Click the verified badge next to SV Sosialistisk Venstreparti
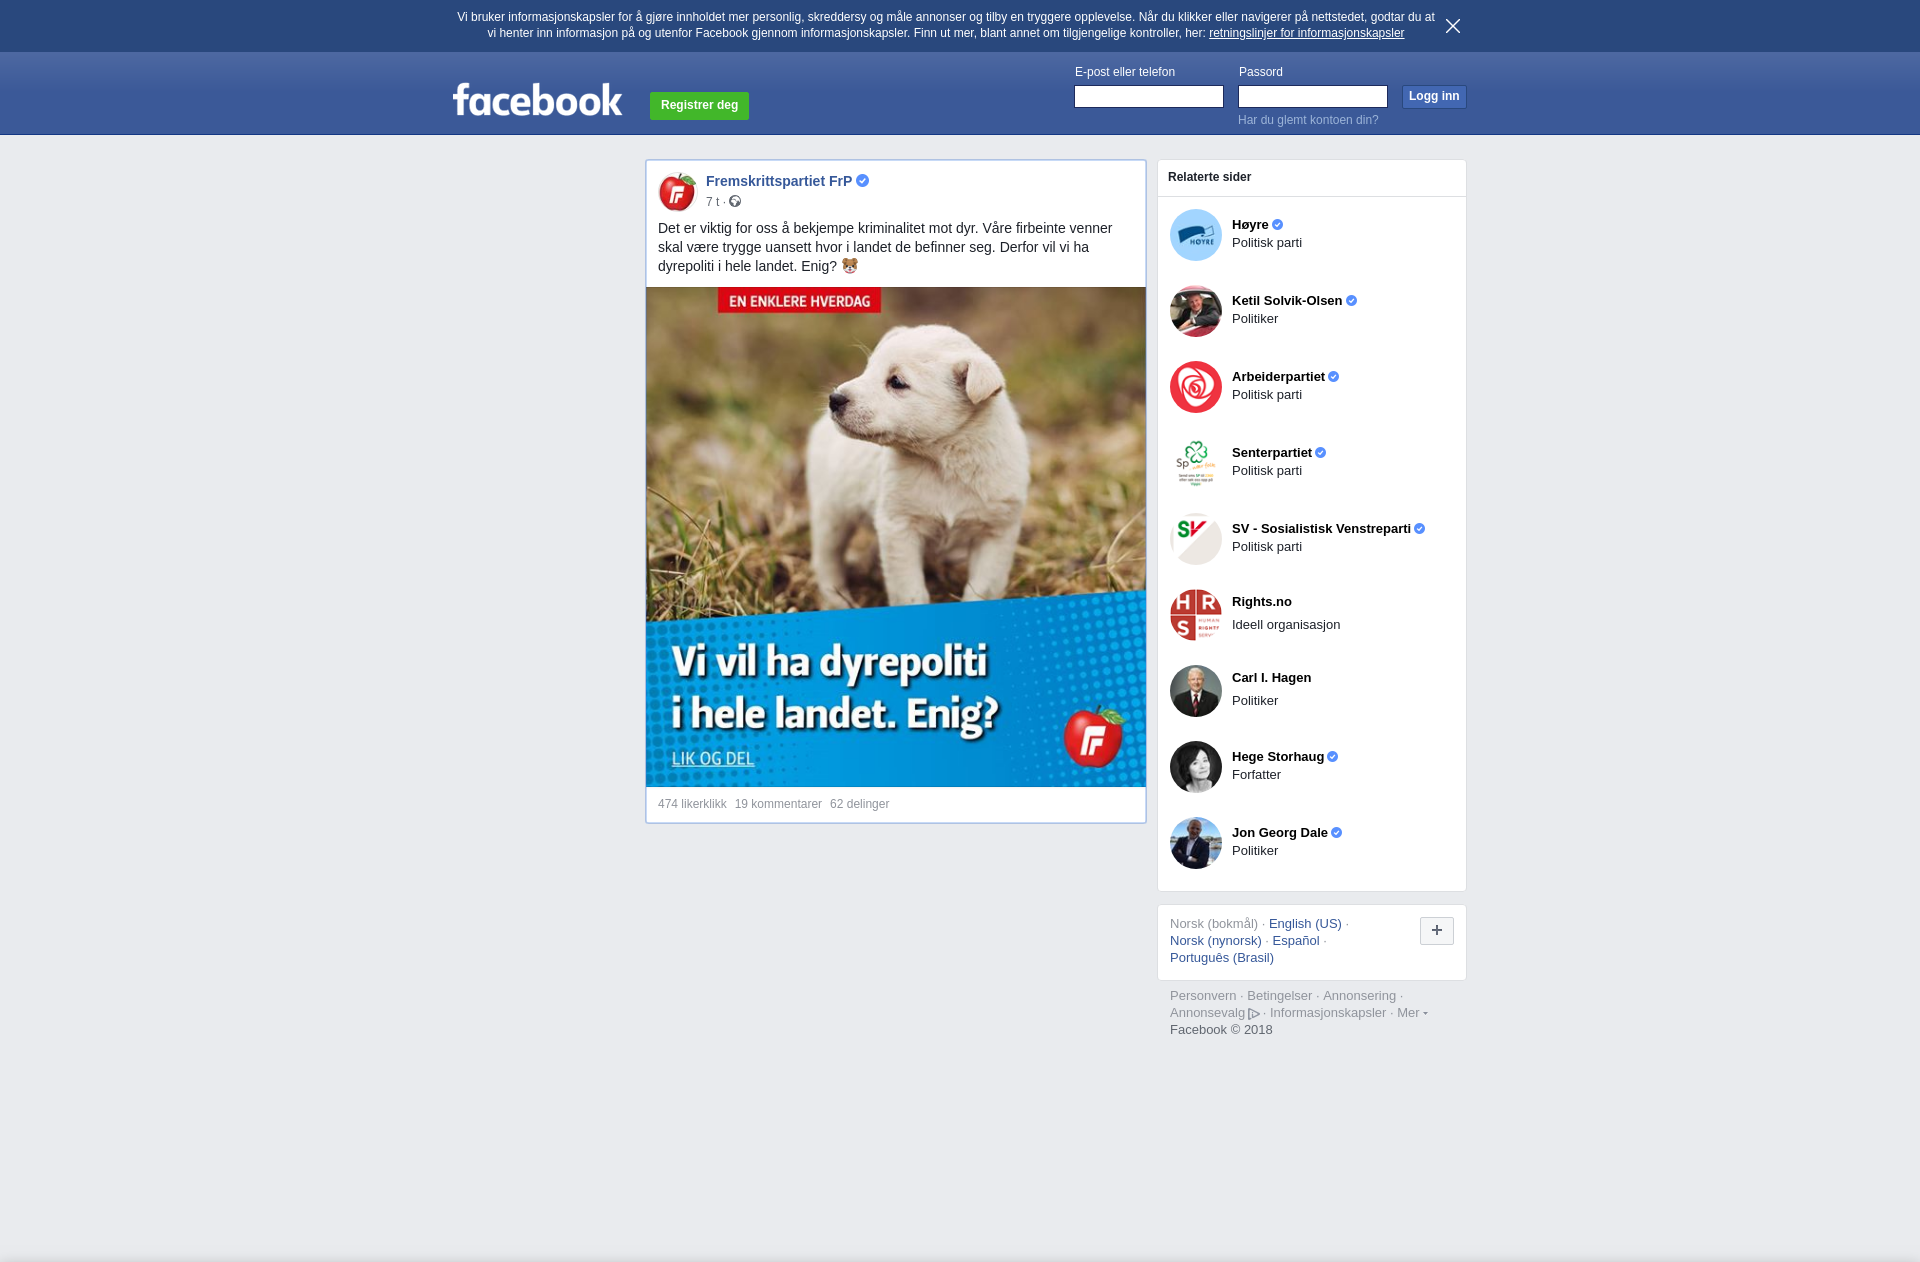This screenshot has height=1262, width=1920. 1419,529
